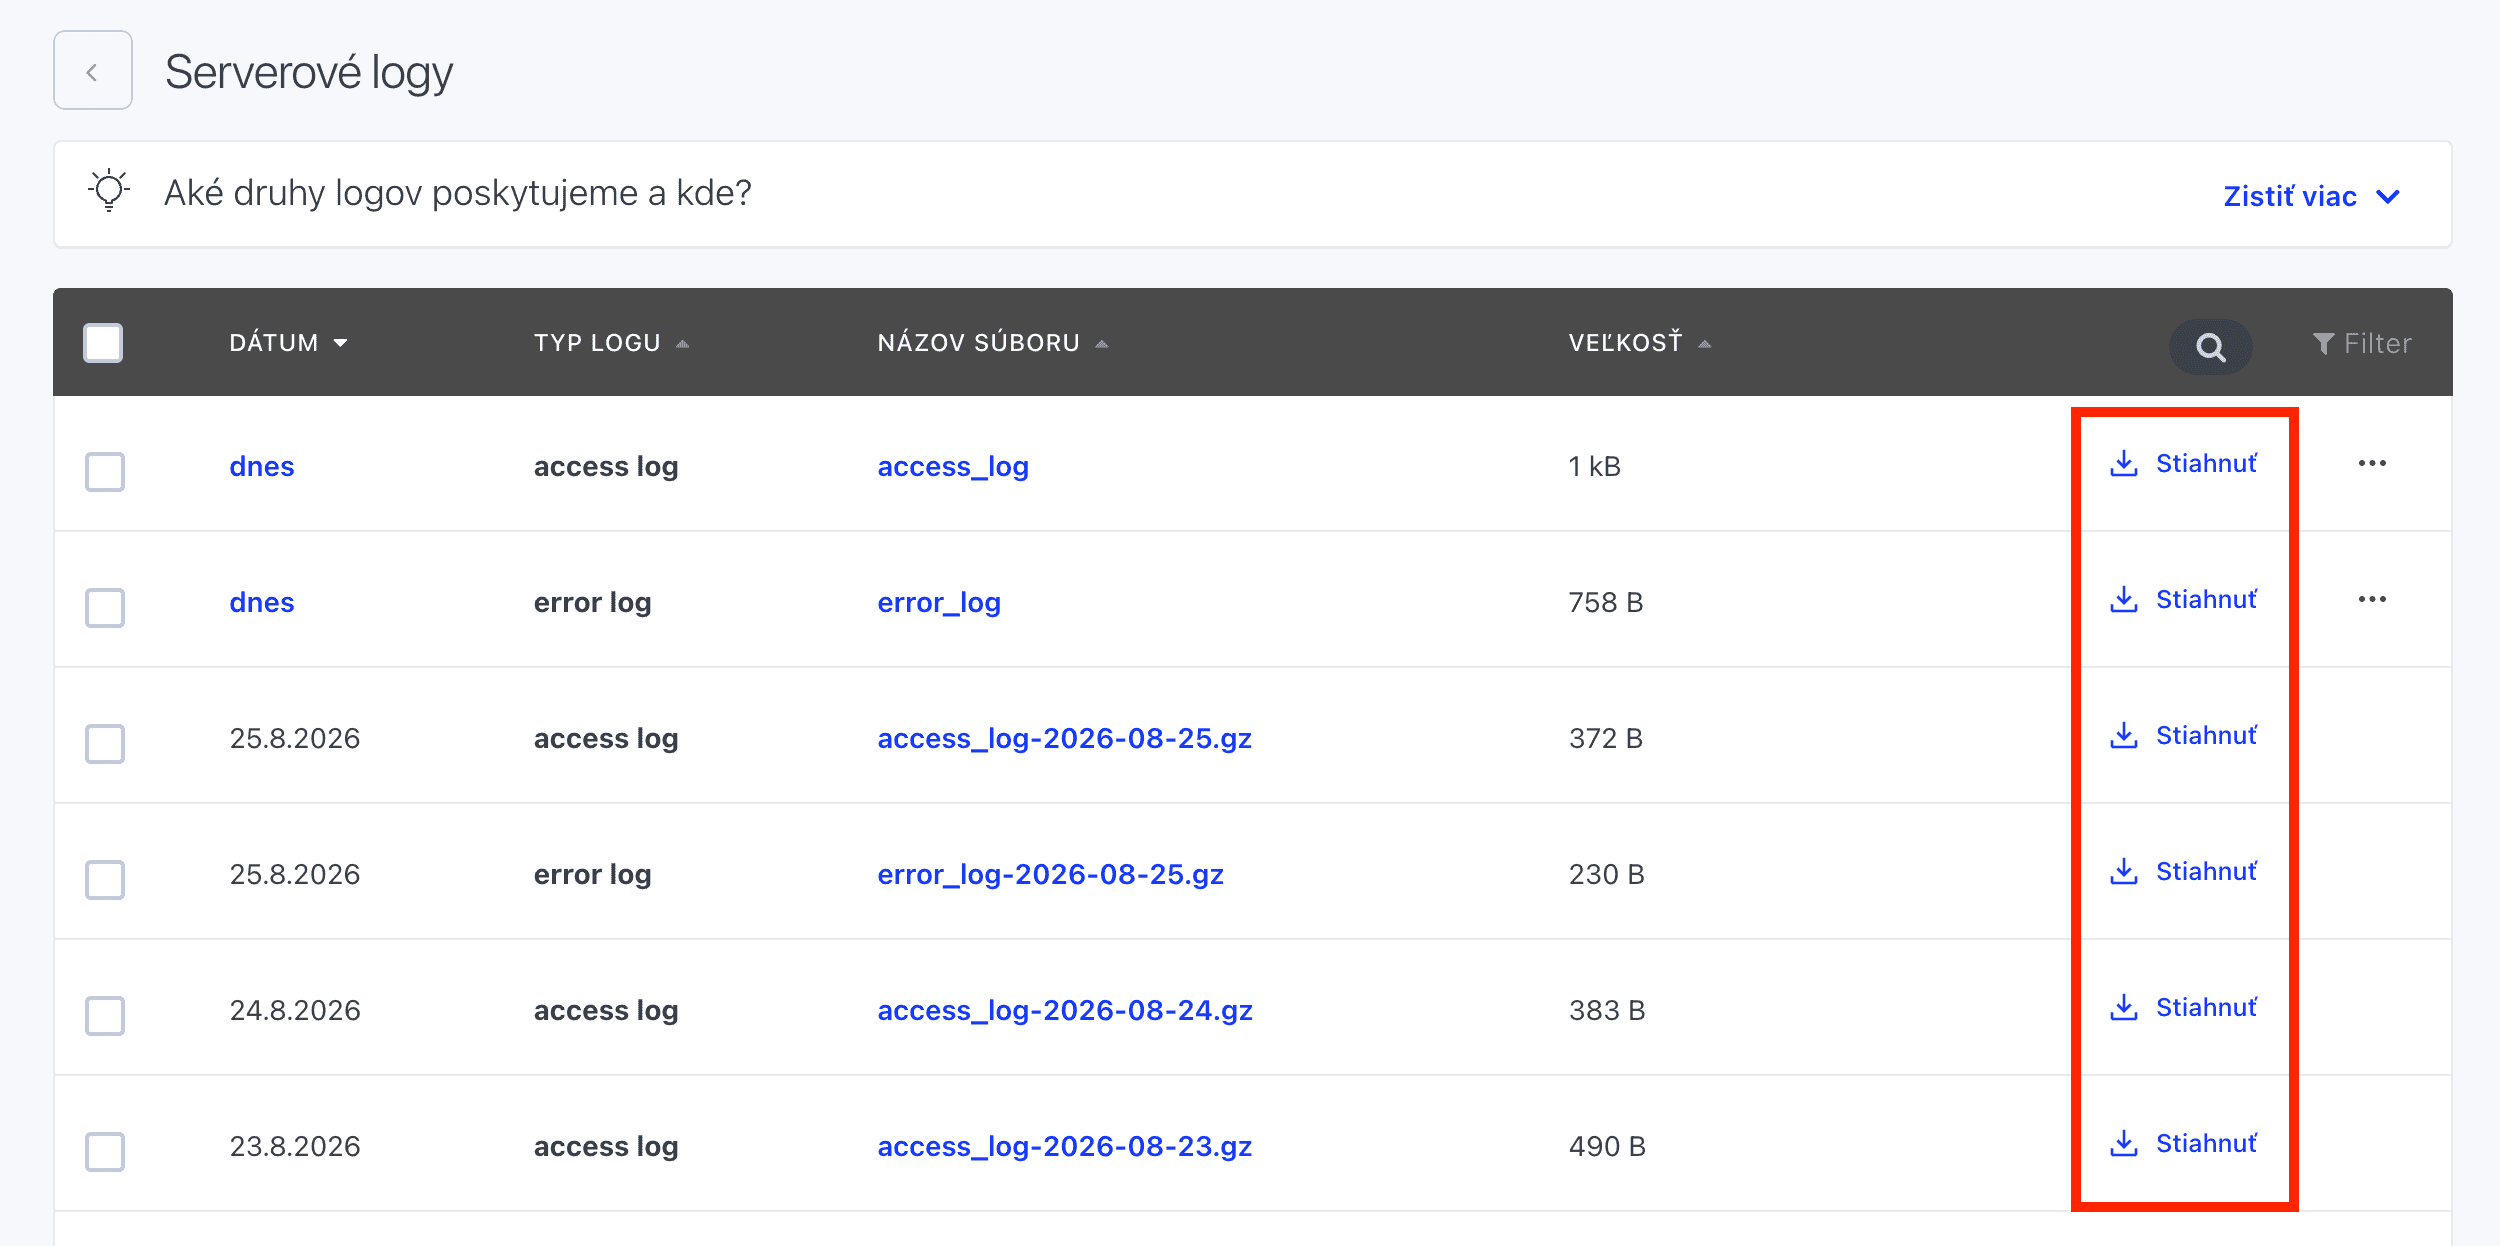Viewport: 2500px width, 1246px height.
Task: Open the access_log-2026-08-23.gz link
Action: pyautogui.click(x=1064, y=1147)
